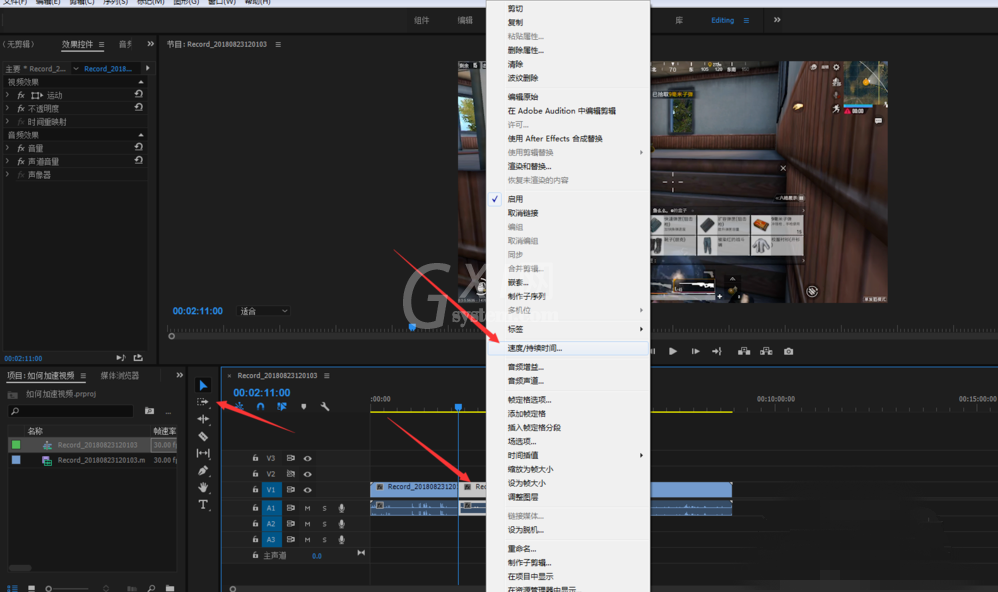Select the Track Select Forward tool

(x=202, y=402)
